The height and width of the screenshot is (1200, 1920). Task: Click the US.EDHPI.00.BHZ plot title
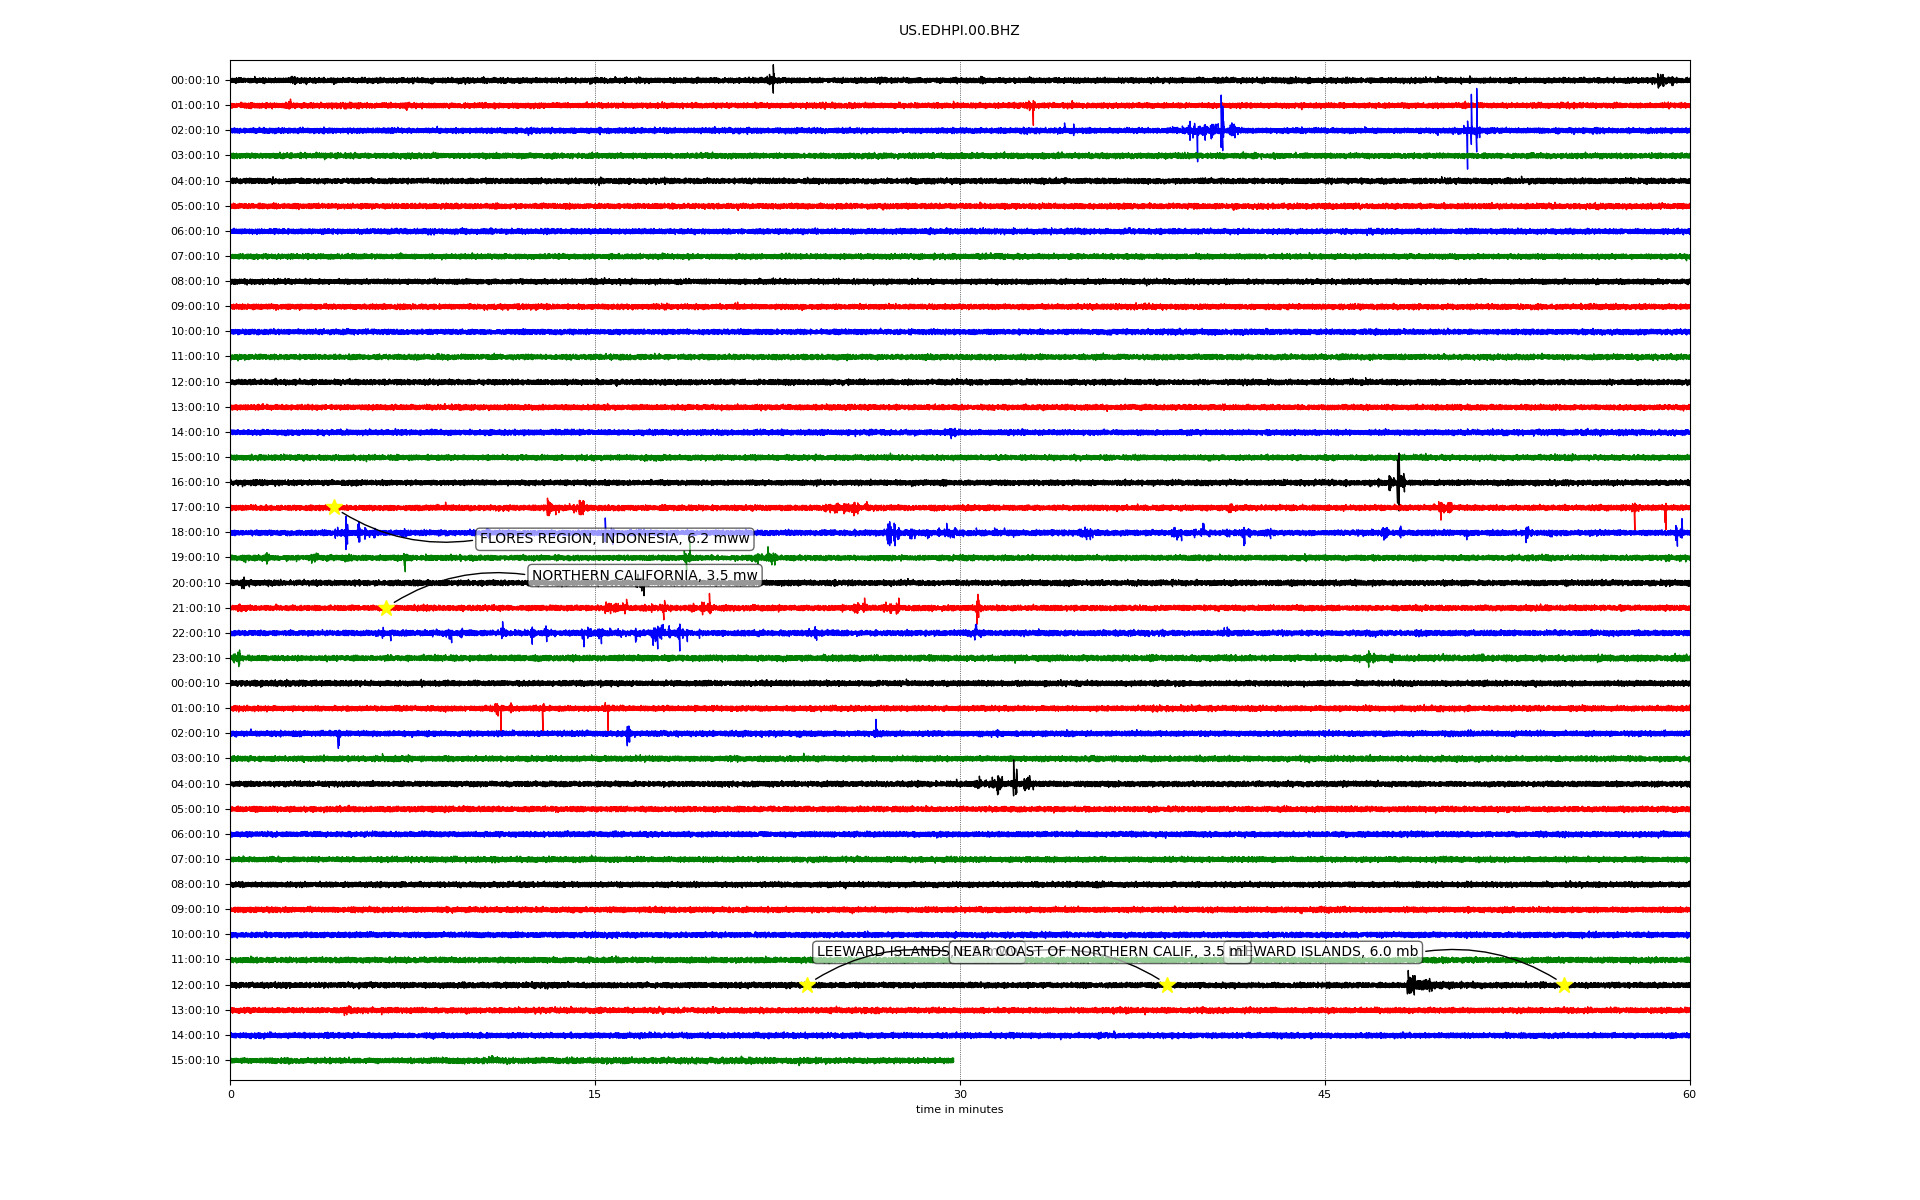(x=958, y=31)
